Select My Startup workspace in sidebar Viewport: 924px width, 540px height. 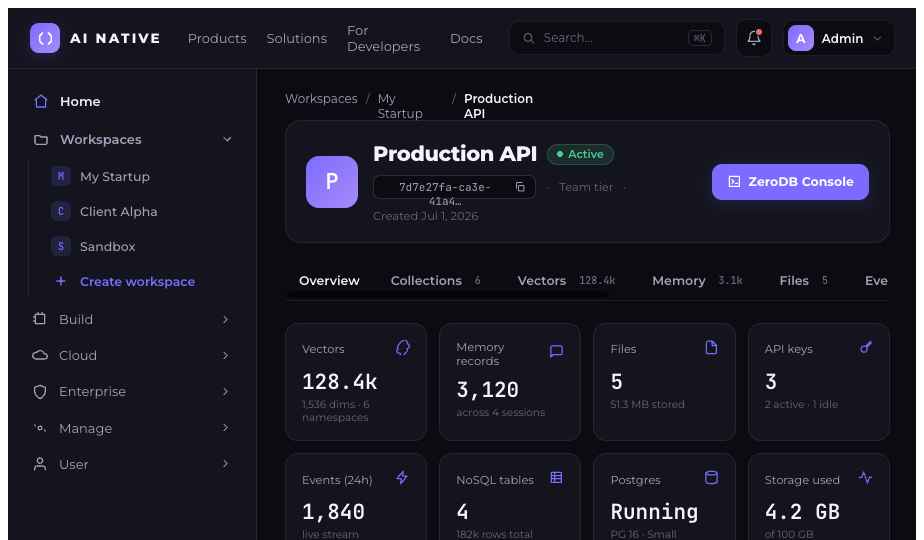coord(115,176)
